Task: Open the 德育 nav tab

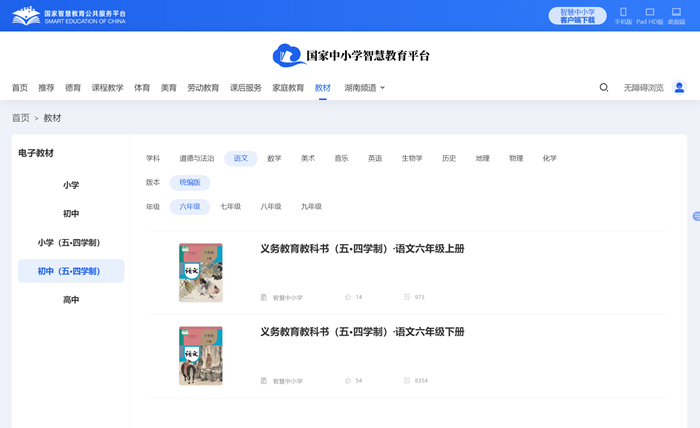Action: (73, 87)
